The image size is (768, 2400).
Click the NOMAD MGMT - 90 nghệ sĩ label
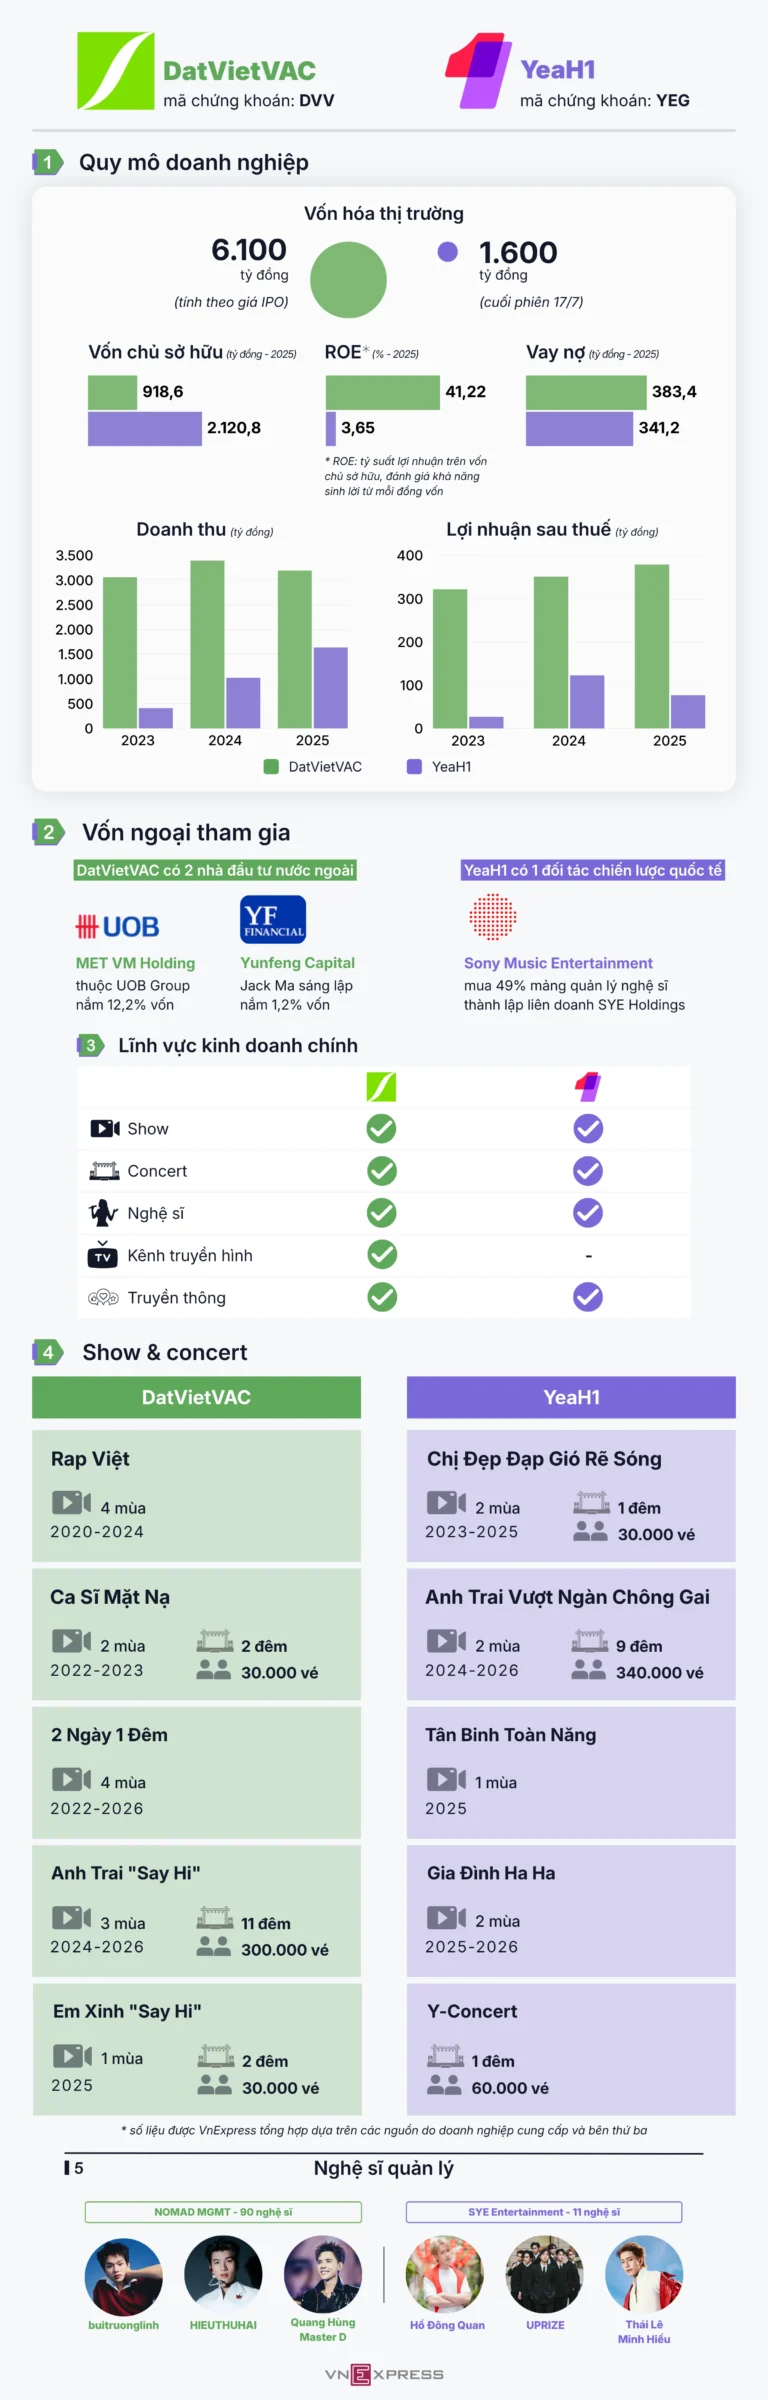point(223,2212)
